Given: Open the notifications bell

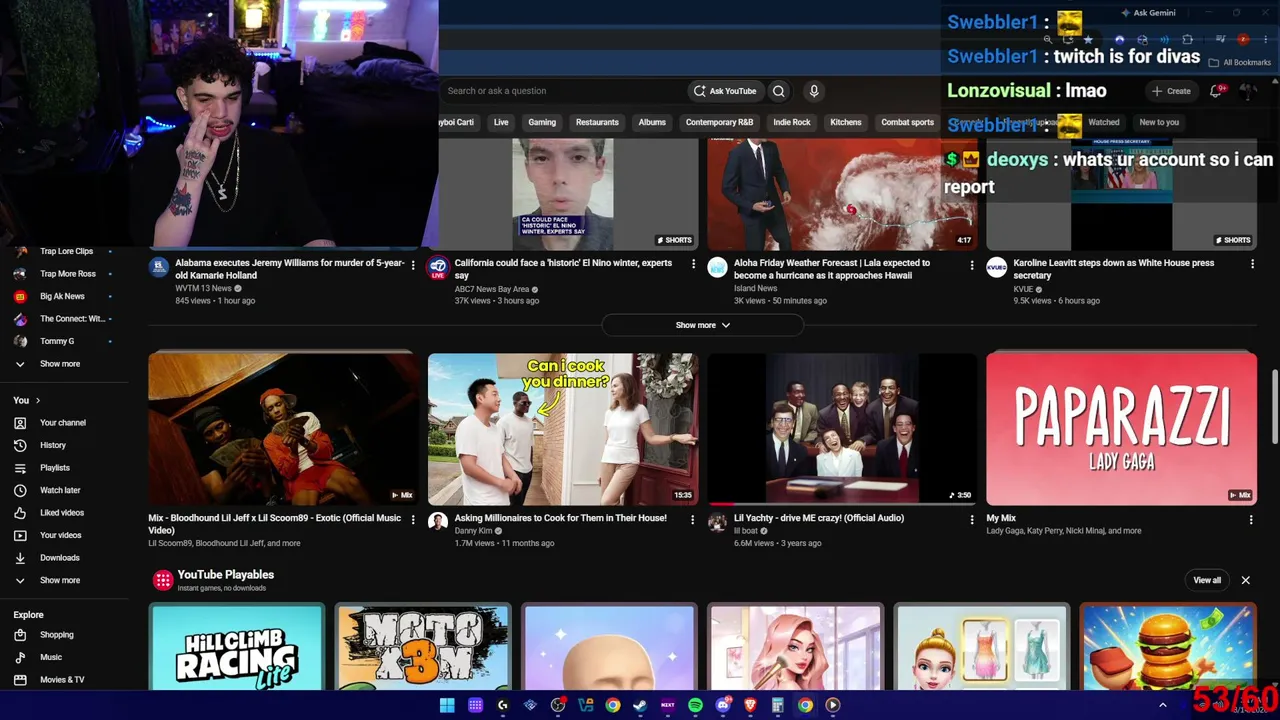Looking at the screenshot, I should 1216,91.
